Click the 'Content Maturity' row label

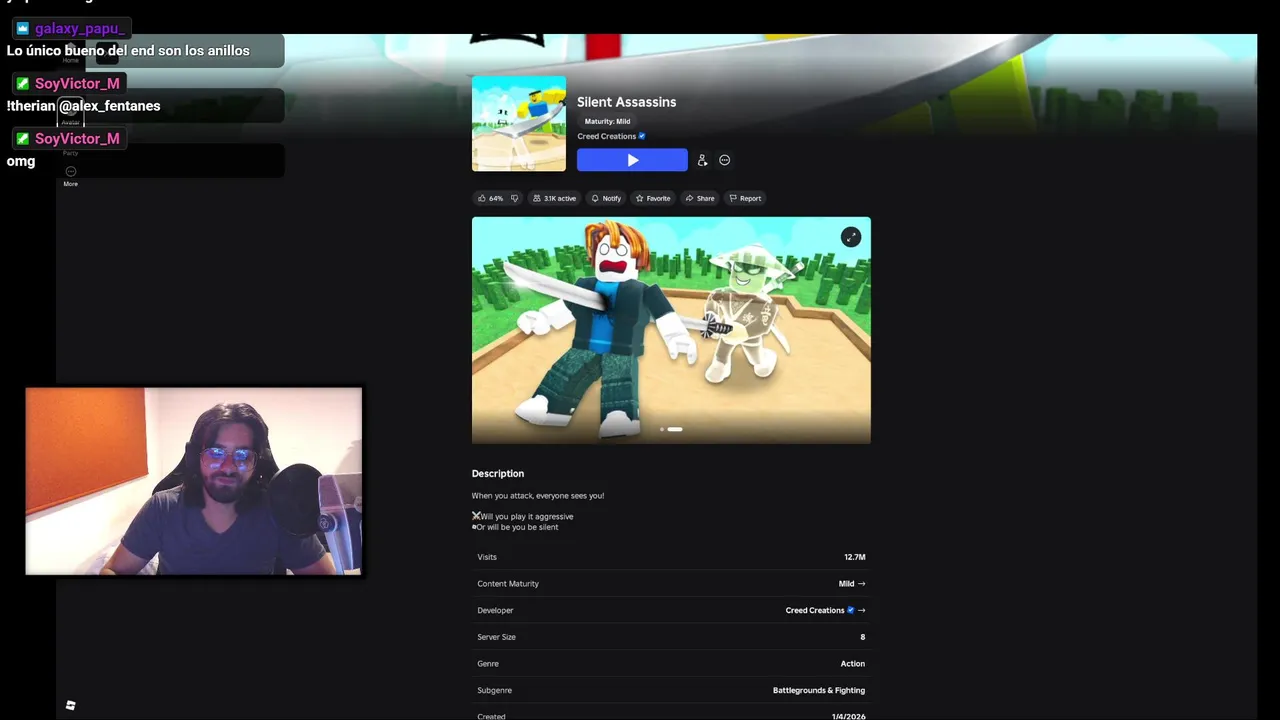click(508, 584)
